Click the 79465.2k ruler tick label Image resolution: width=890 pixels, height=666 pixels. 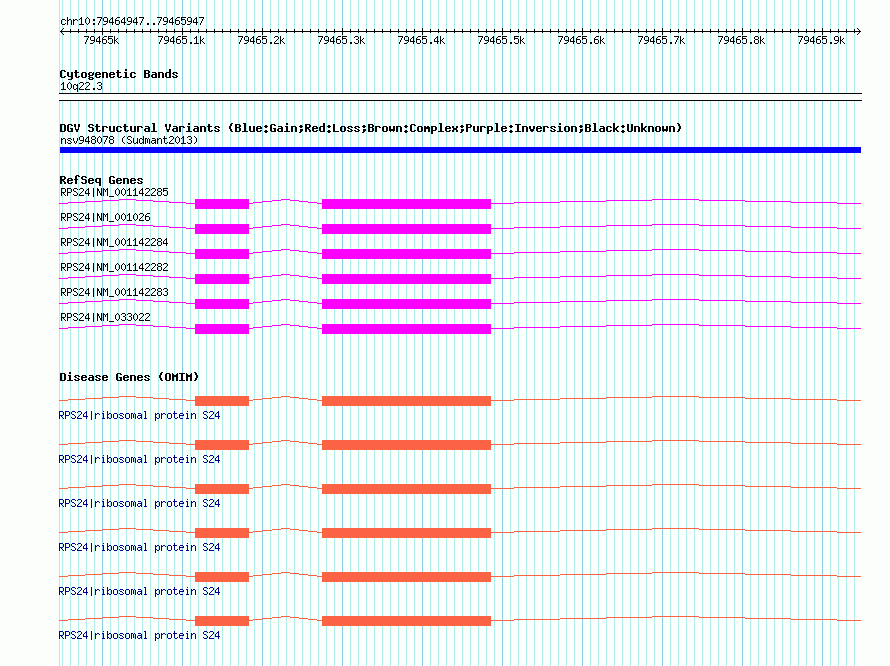(261, 40)
